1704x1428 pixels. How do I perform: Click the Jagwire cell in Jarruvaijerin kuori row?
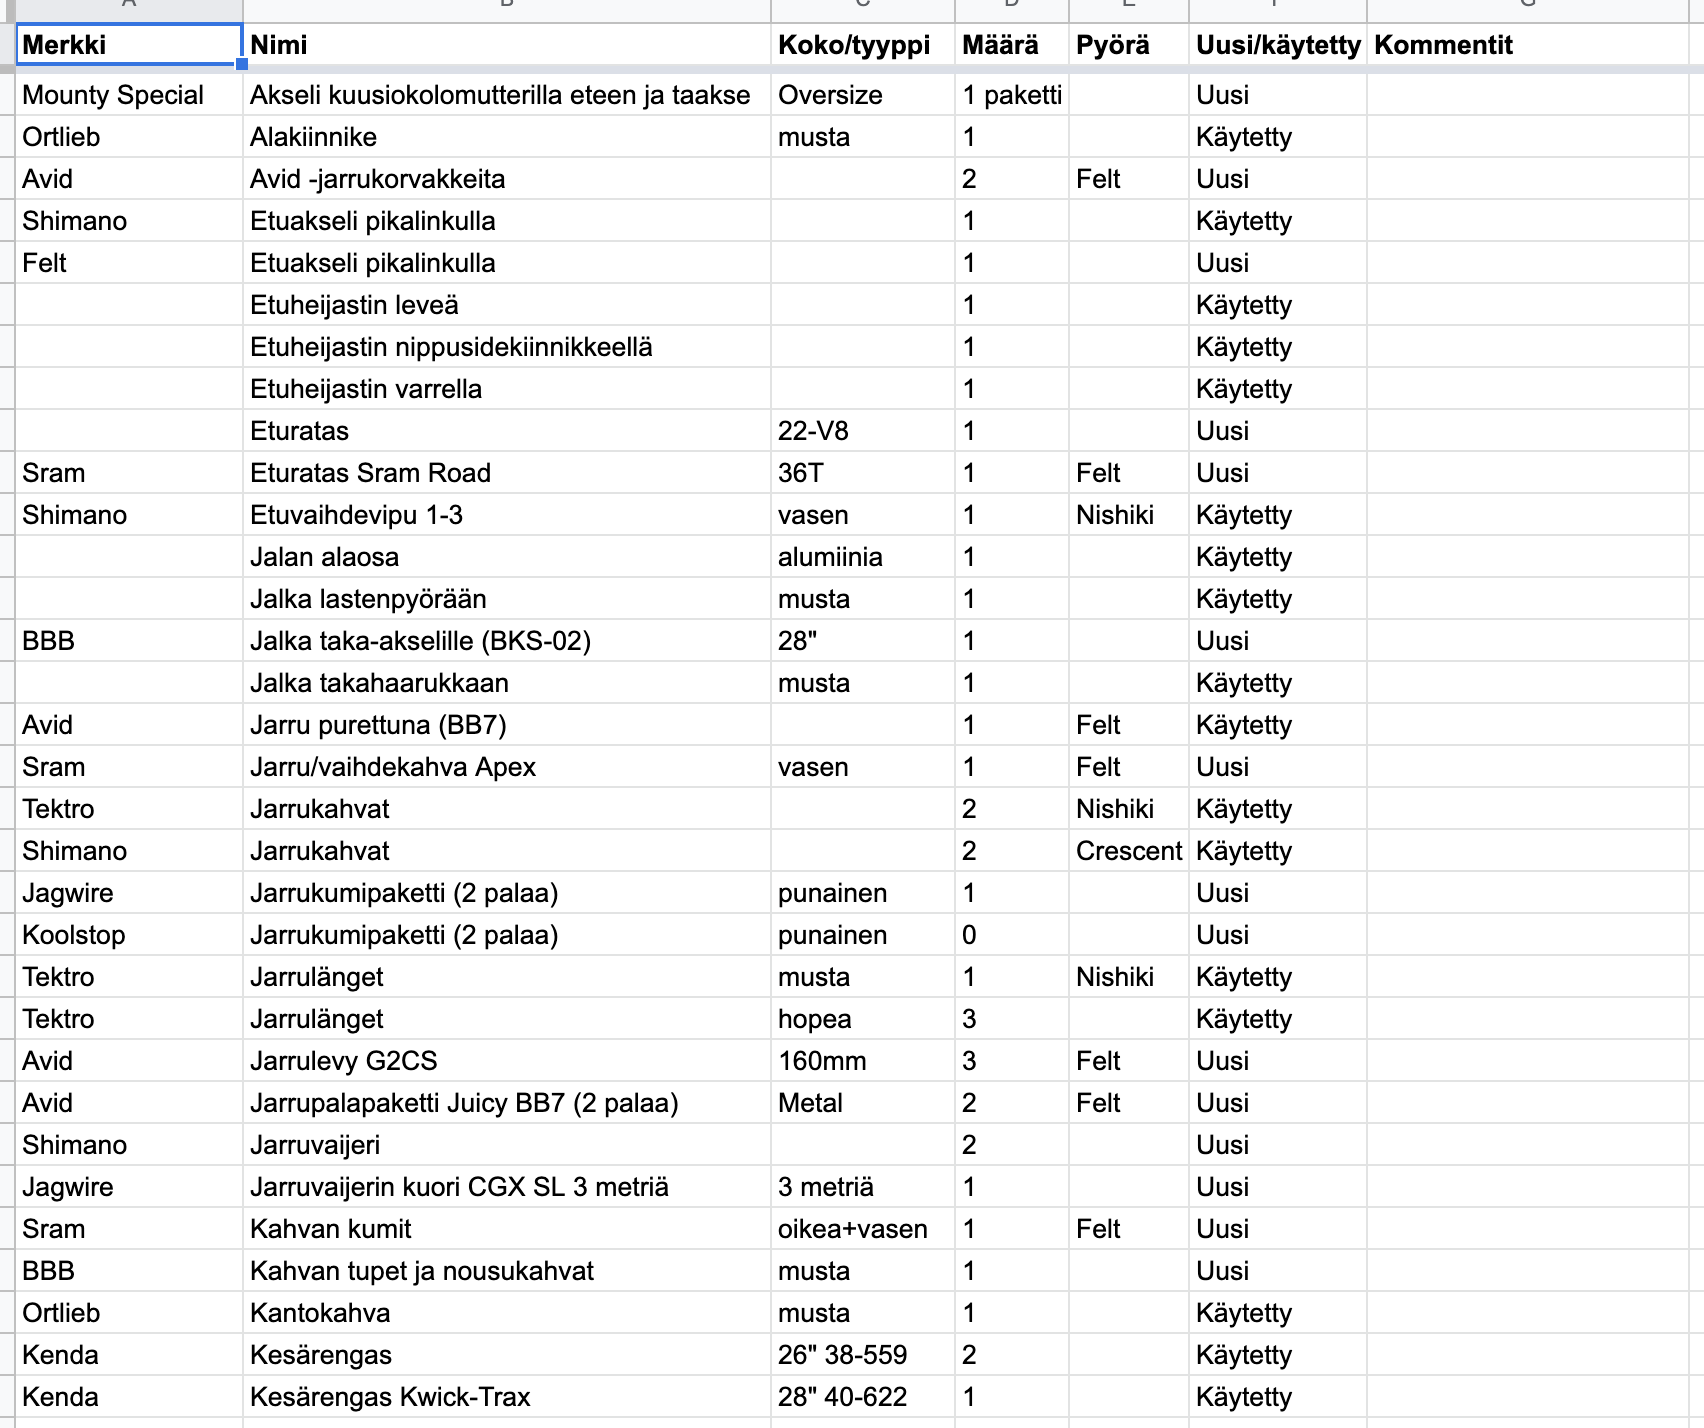[x=129, y=1187]
